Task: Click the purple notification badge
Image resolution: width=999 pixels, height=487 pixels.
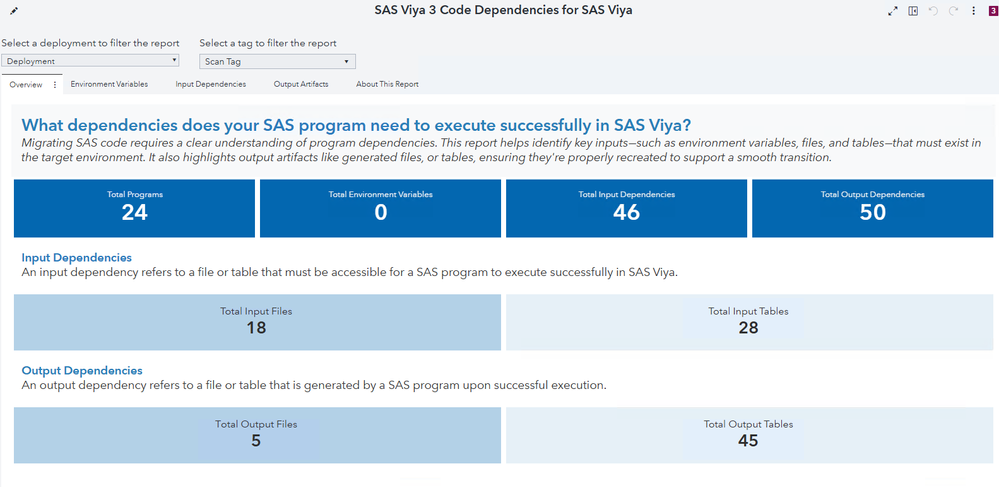Action: 992,11
